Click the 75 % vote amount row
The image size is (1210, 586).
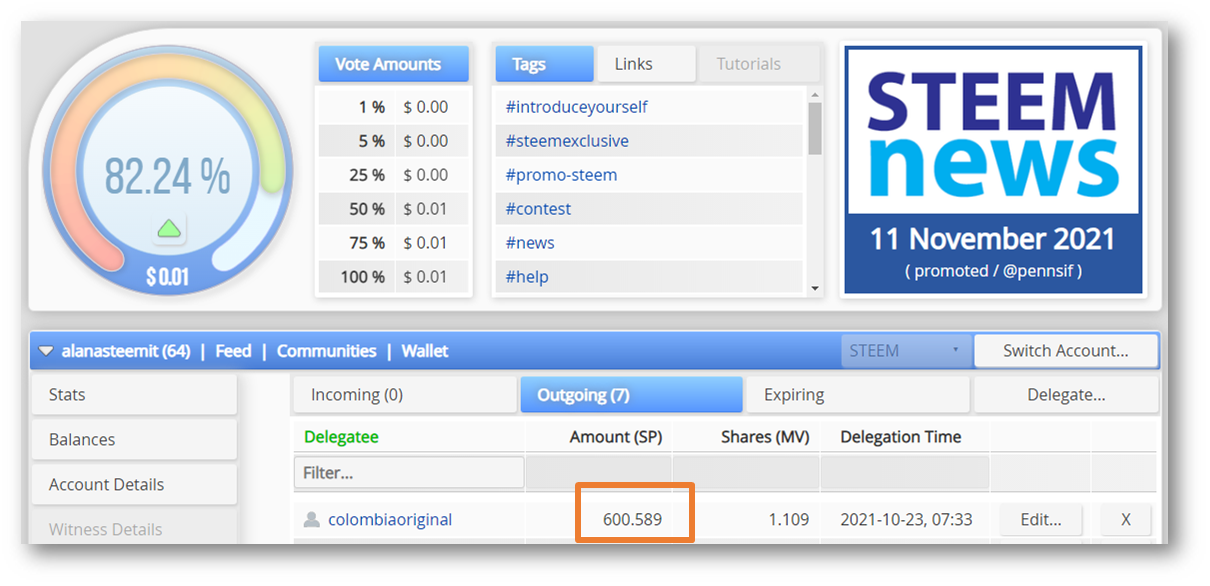coord(393,243)
